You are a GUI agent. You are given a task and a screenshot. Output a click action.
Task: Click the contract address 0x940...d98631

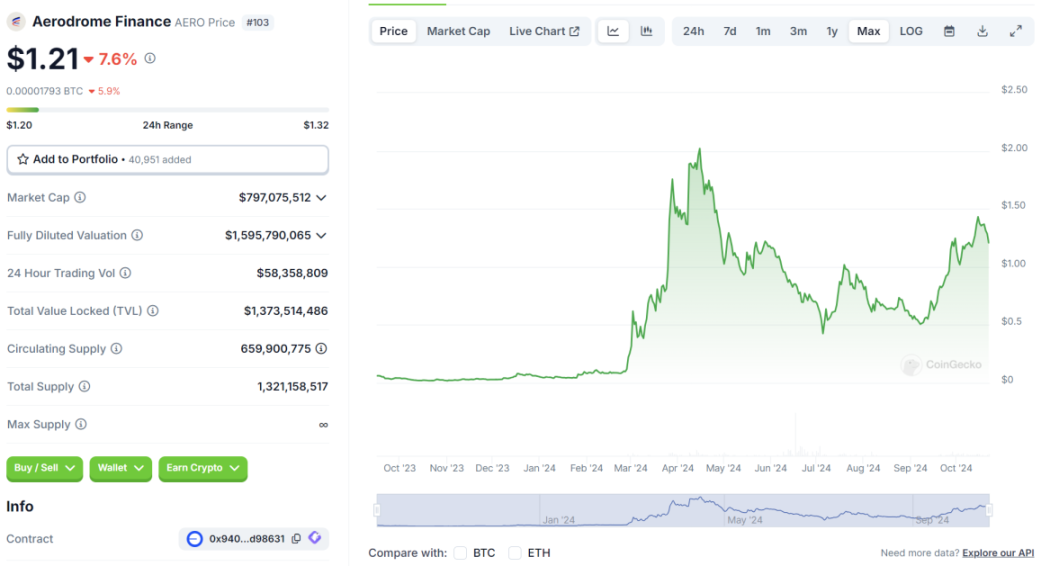[247, 539]
